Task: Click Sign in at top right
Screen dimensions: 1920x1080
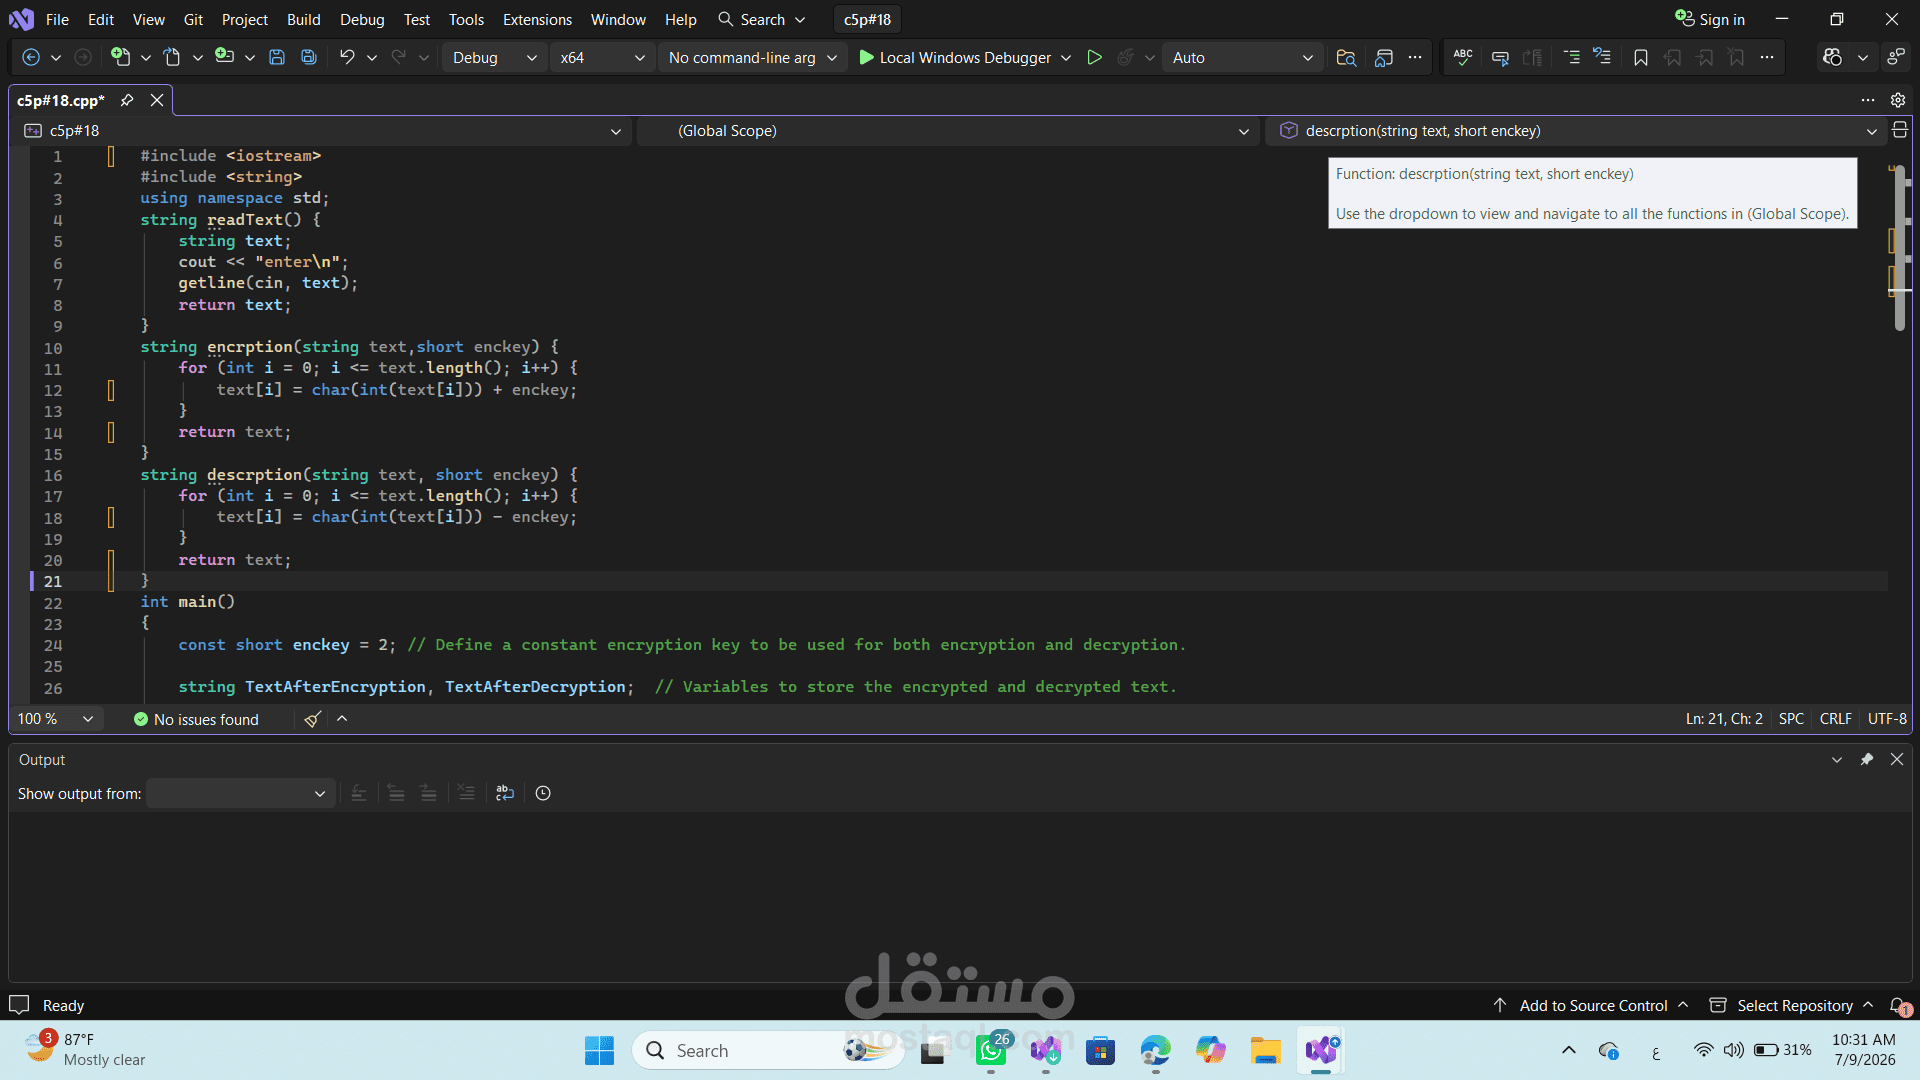Action: pyautogui.click(x=1710, y=20)
